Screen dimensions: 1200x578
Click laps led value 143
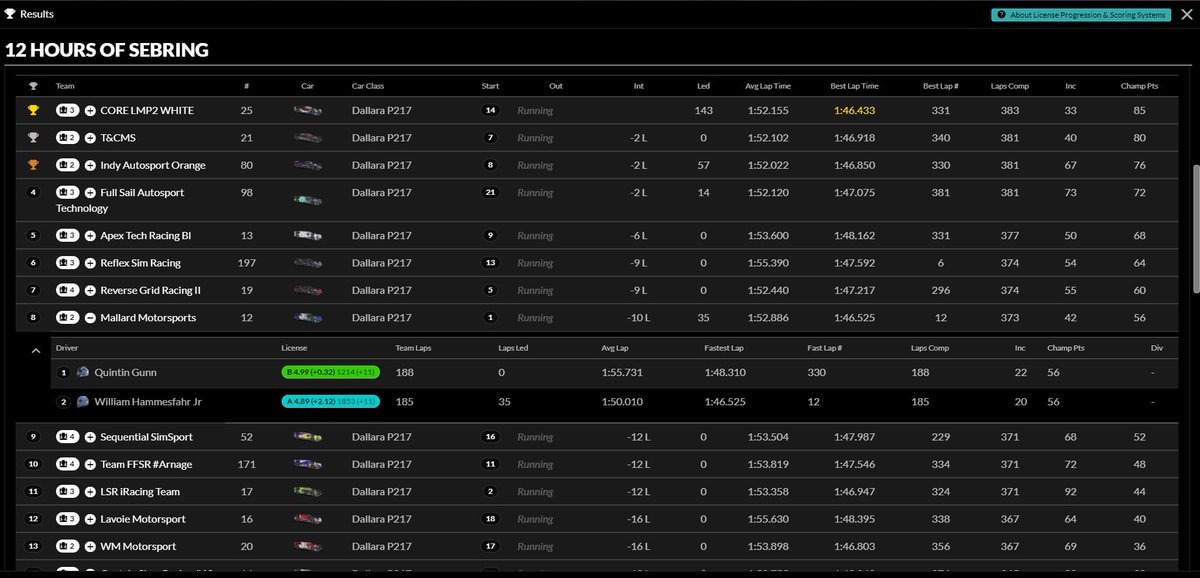(x=703, y=111)
